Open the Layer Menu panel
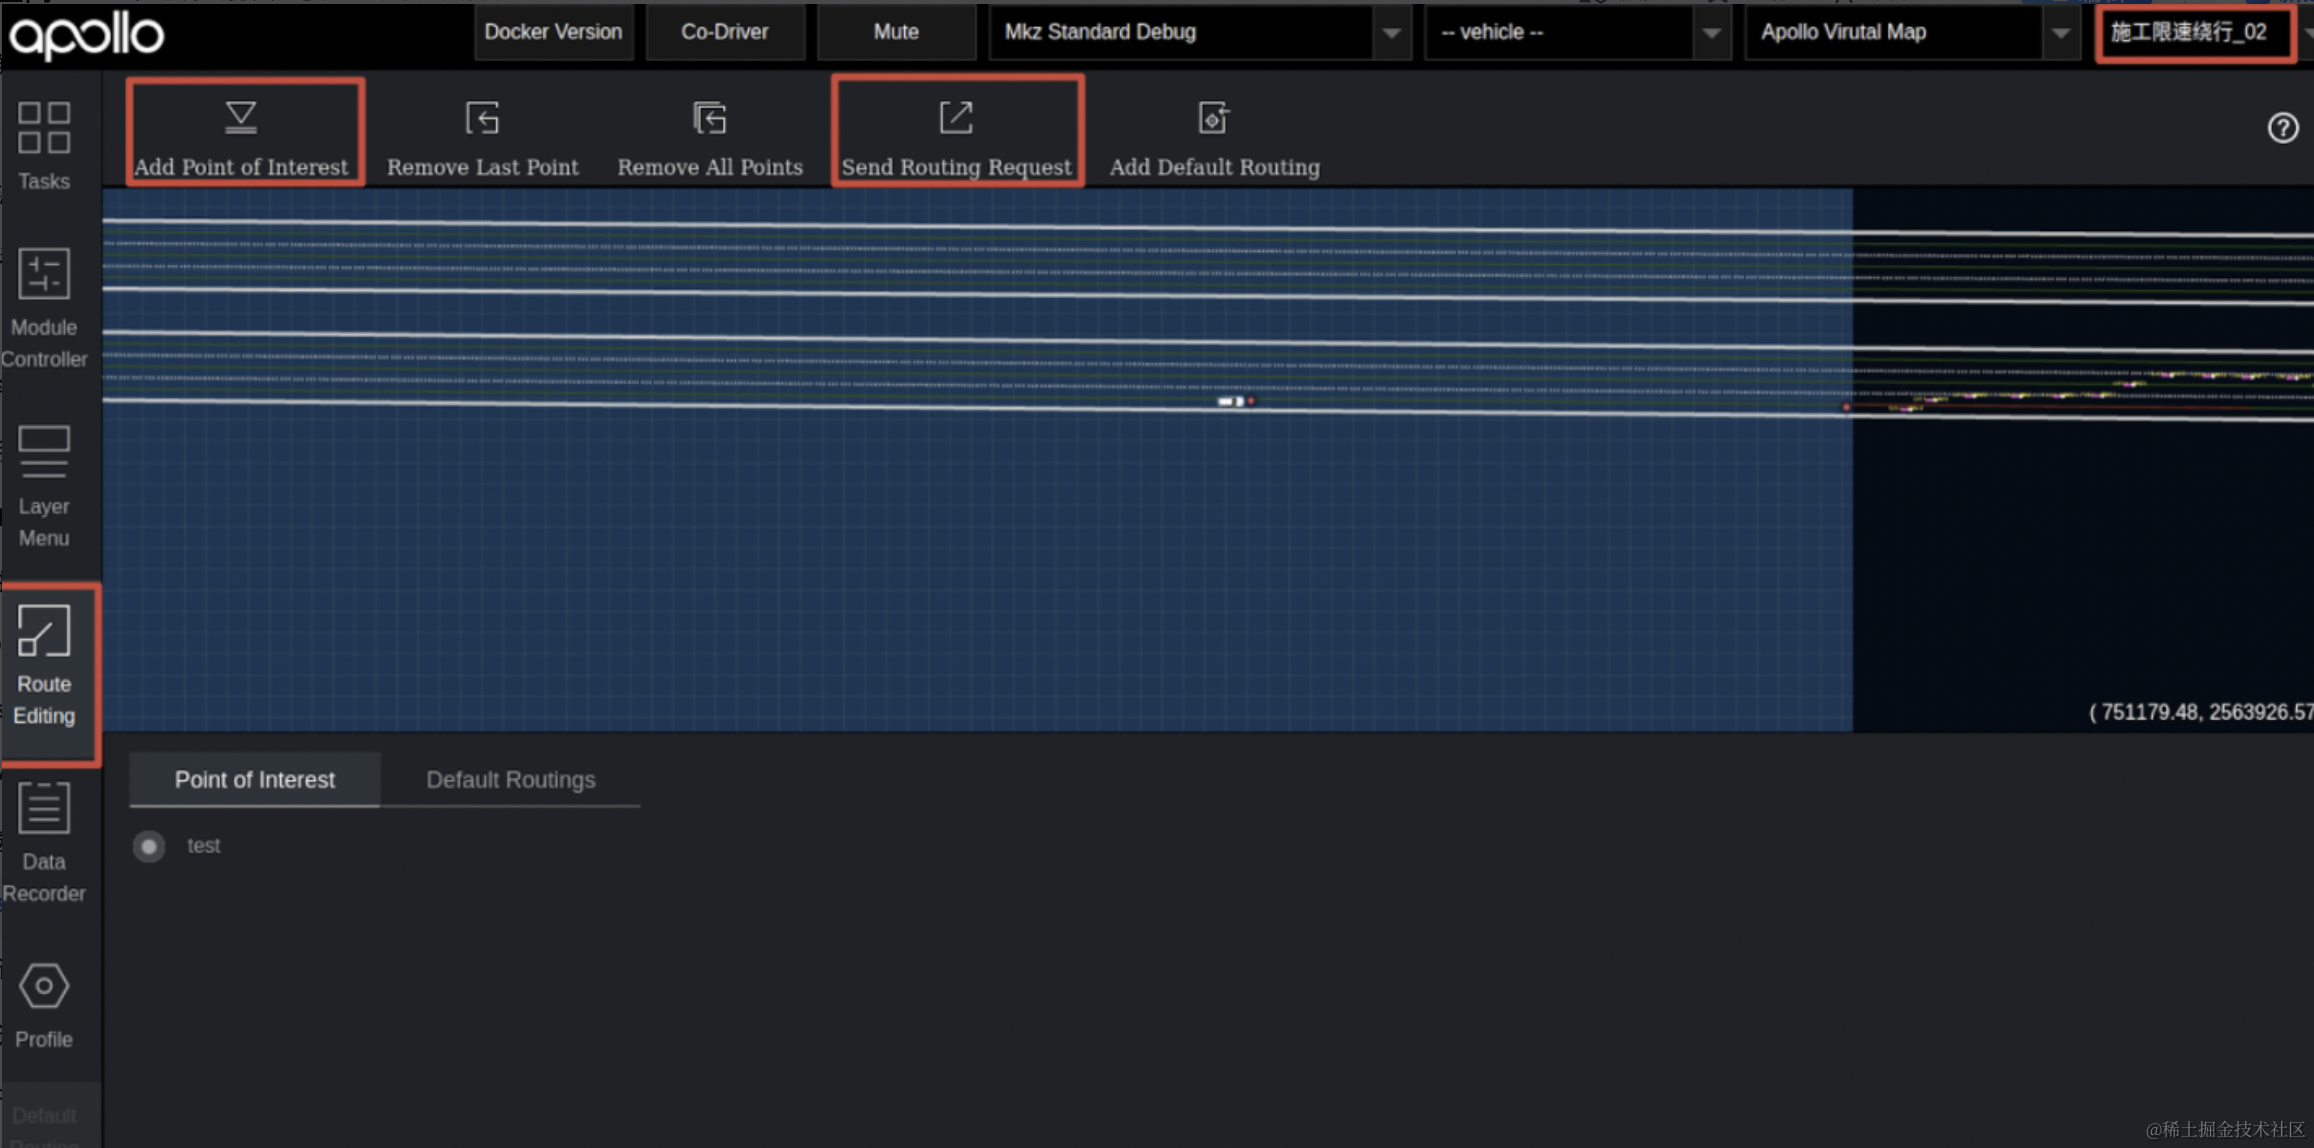 (x=44, y=487)
